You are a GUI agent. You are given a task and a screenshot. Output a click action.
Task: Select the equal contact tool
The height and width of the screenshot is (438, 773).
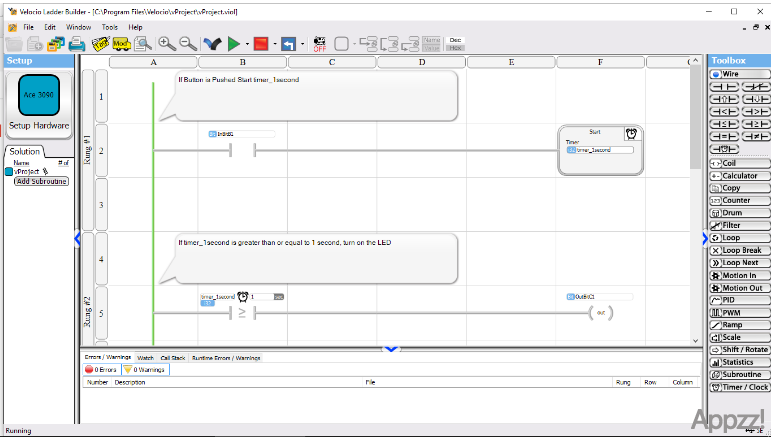click(724, 136)
